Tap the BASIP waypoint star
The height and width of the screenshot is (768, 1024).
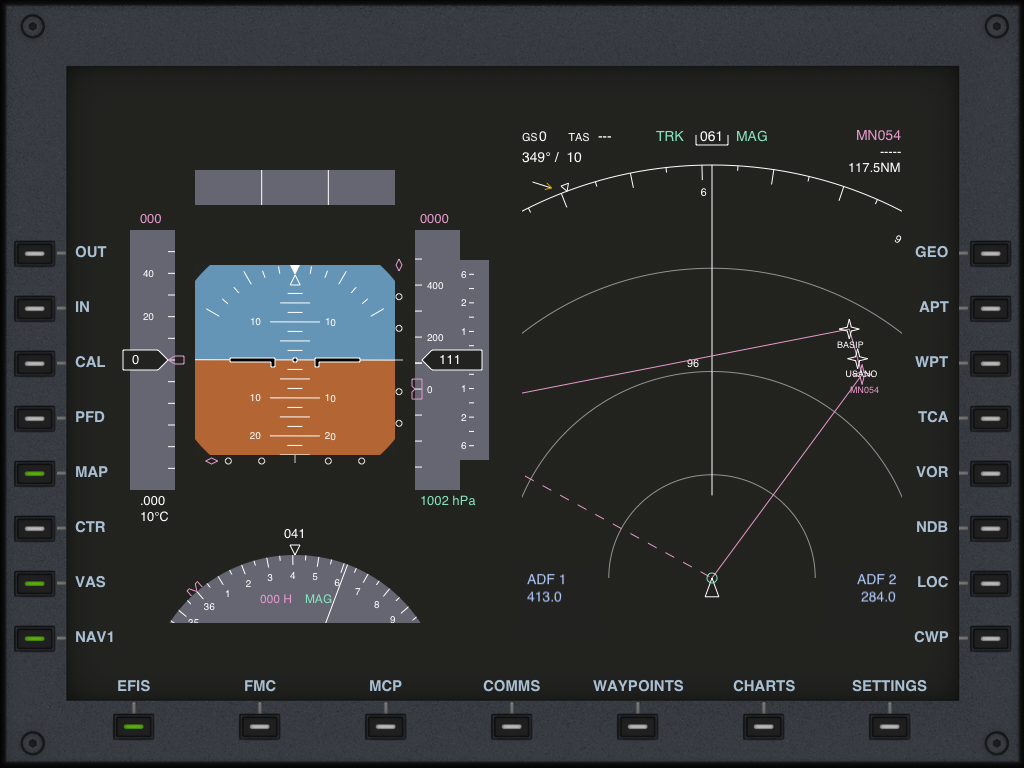click(x=849, y=329)
